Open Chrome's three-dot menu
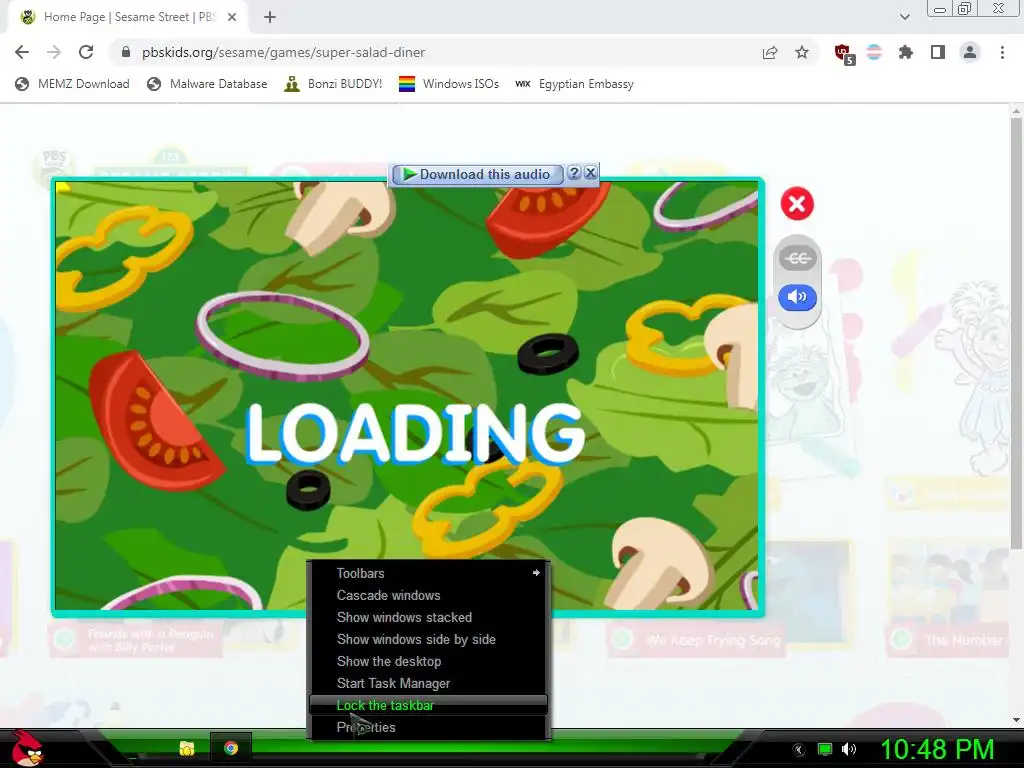 pos(1002,52)
